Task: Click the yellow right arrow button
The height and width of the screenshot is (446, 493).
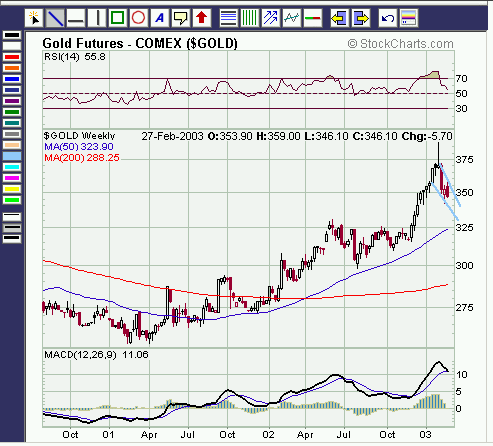Action: click(x=361, y=18)
